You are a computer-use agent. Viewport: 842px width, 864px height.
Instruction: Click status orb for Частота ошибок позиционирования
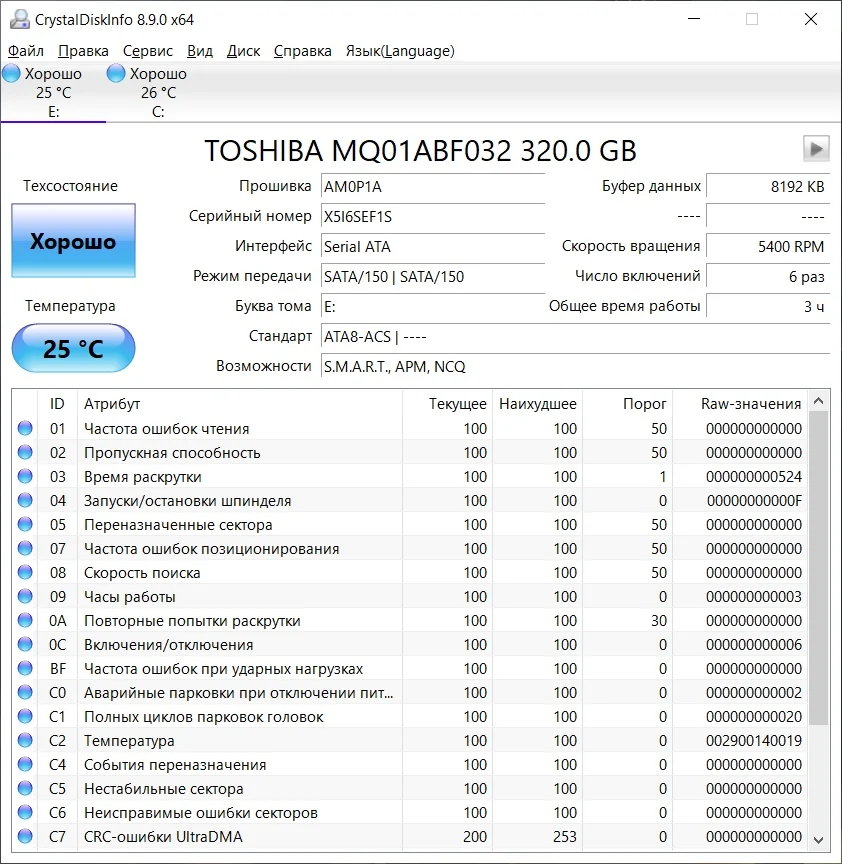coord(25,548)
